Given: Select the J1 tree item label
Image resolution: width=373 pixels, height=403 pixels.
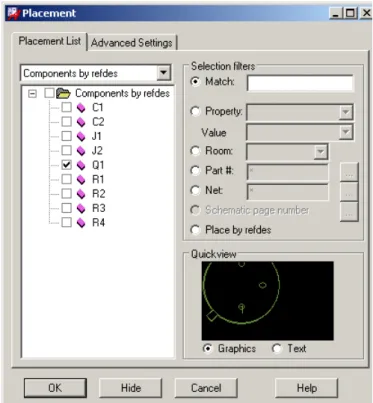Looking at the screenshot, I should [x=97, y=136].
